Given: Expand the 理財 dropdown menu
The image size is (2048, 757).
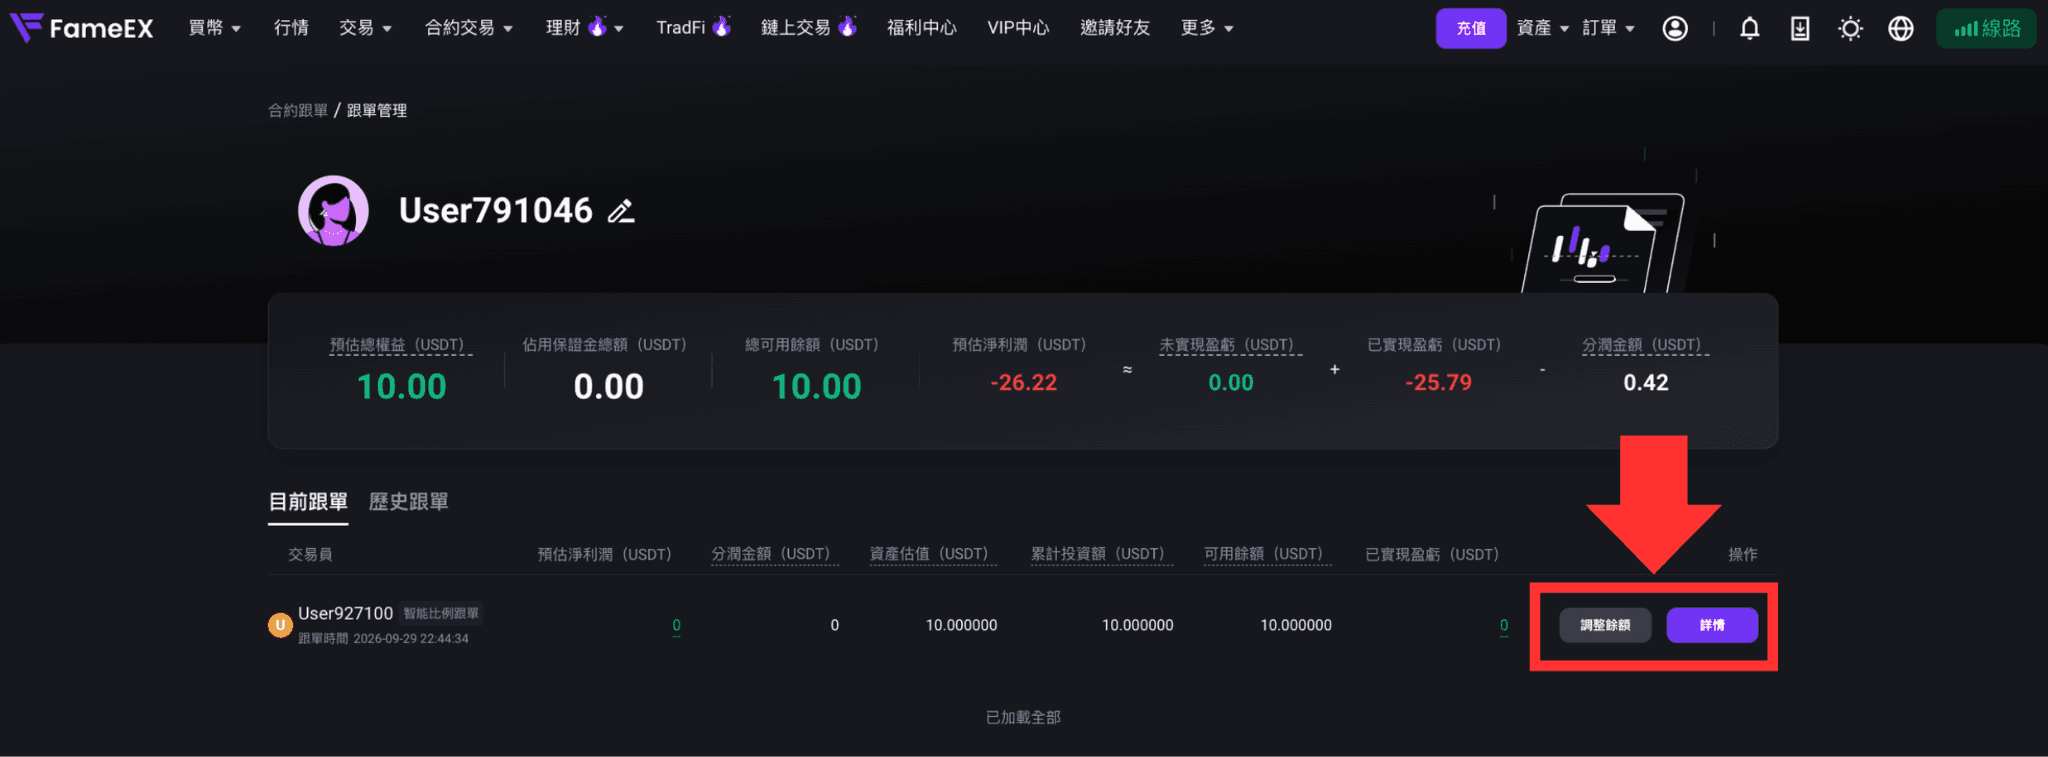Looking at the screenshot, I should 585,28.
